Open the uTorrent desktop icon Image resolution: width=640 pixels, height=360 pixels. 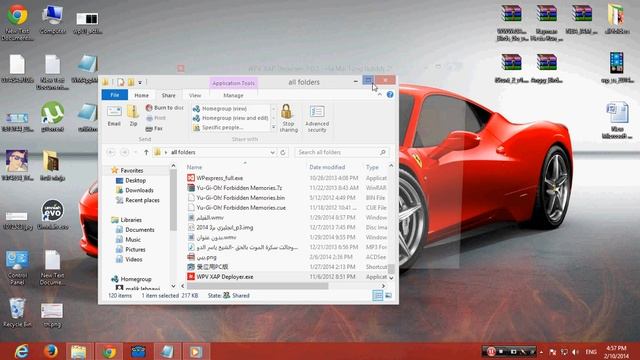52,117
